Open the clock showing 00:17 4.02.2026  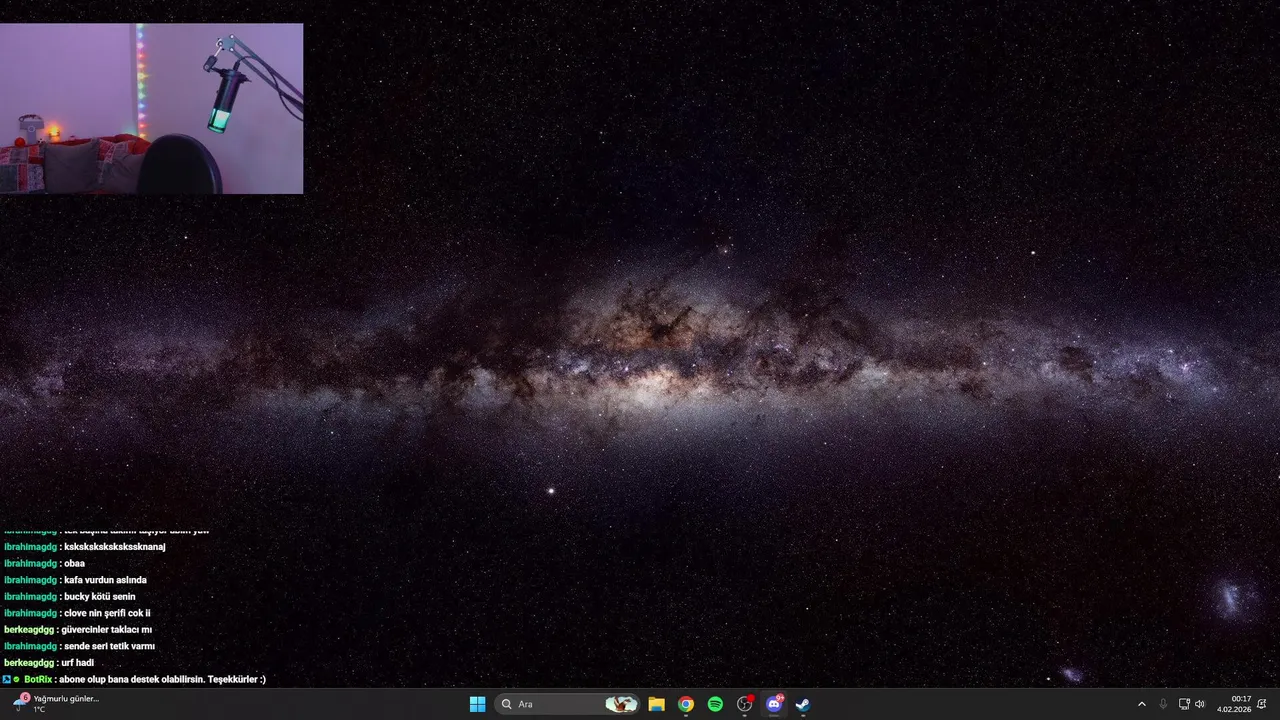tap(1234, 704)
